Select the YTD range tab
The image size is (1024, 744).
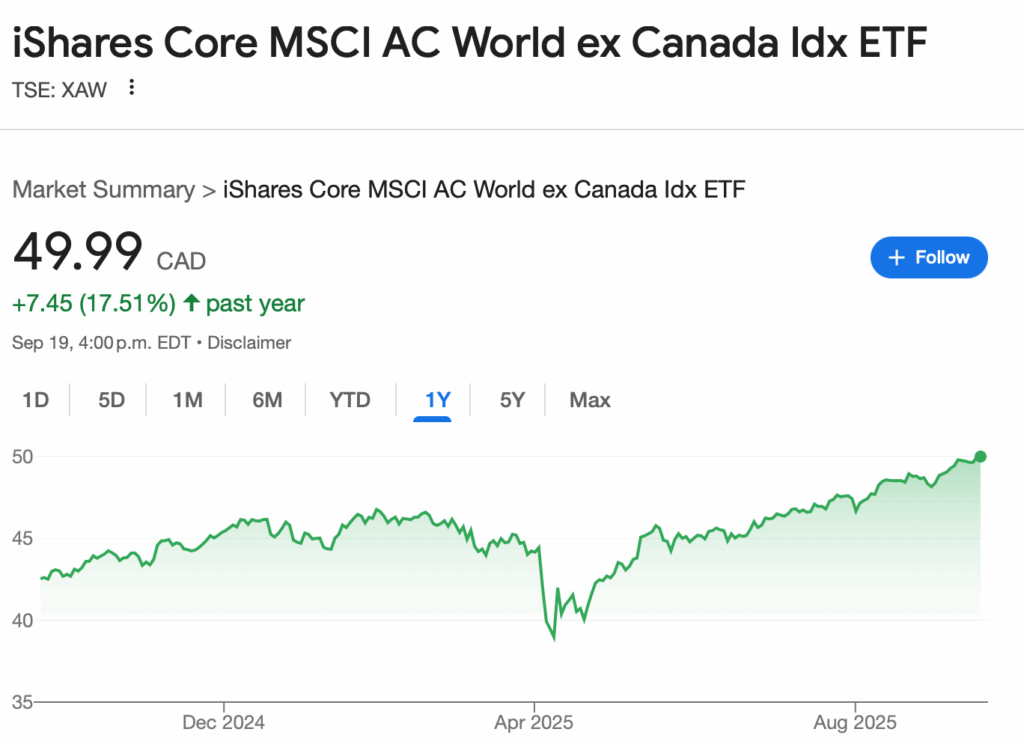pos(350,401)
